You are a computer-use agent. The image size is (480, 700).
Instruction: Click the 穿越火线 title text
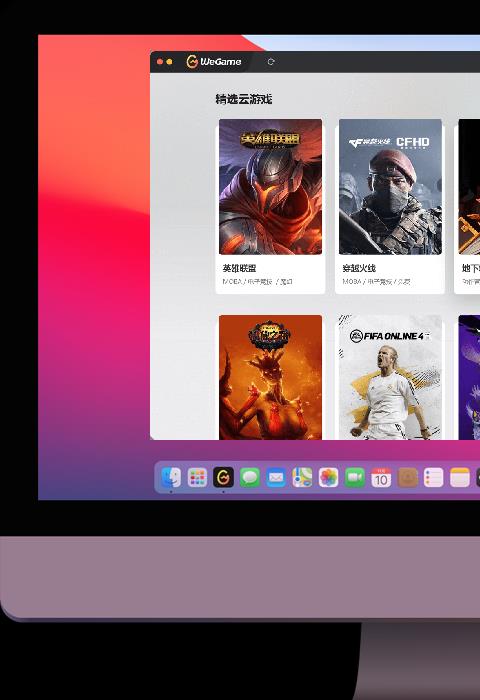(x=359, y=268)
